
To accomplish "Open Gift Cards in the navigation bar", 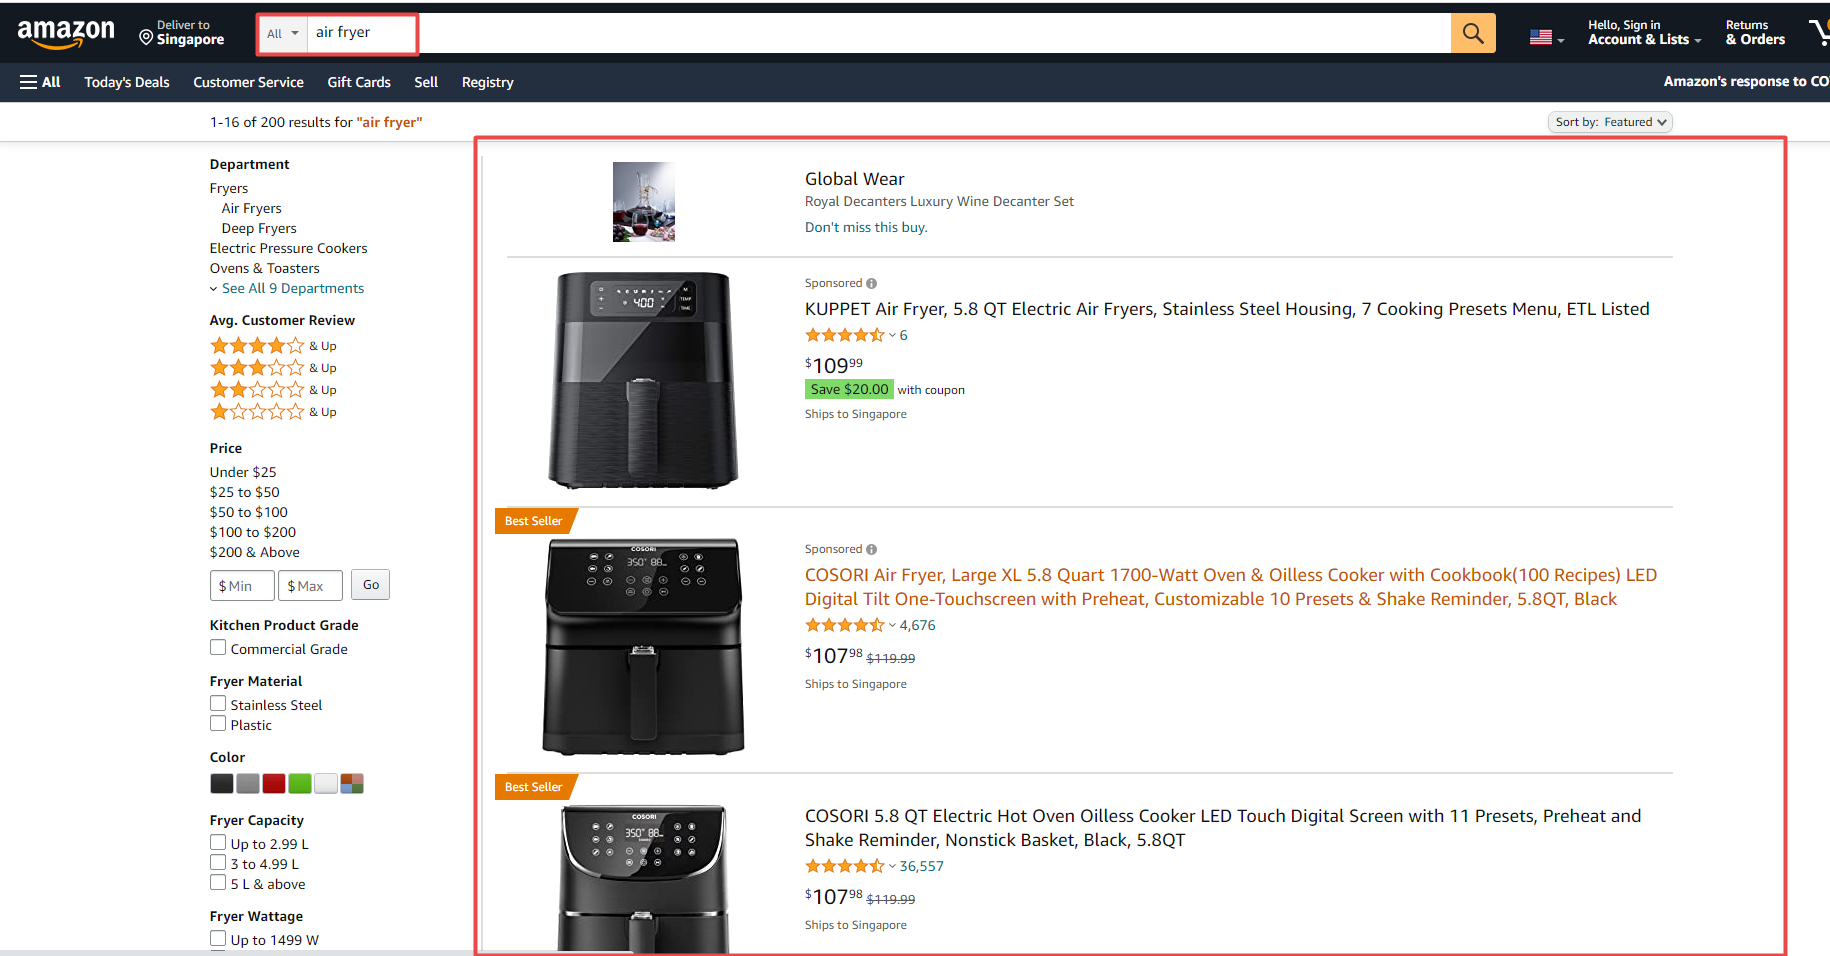I will [x=359, y=82].
